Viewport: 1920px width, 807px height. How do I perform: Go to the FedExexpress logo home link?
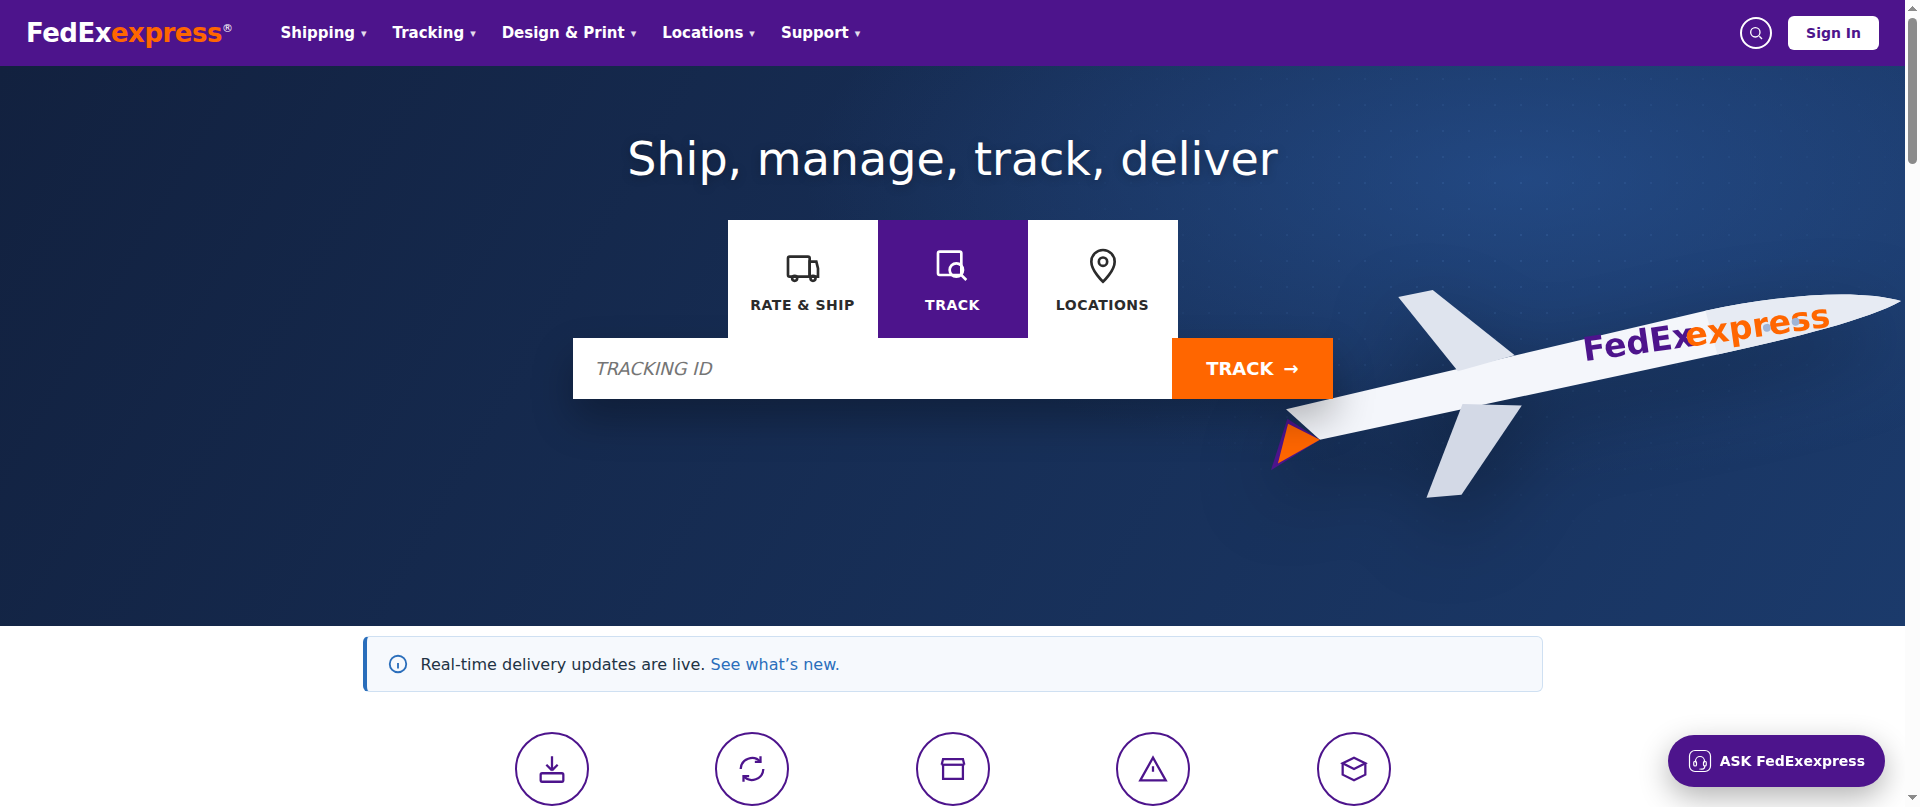coord(129,33)
